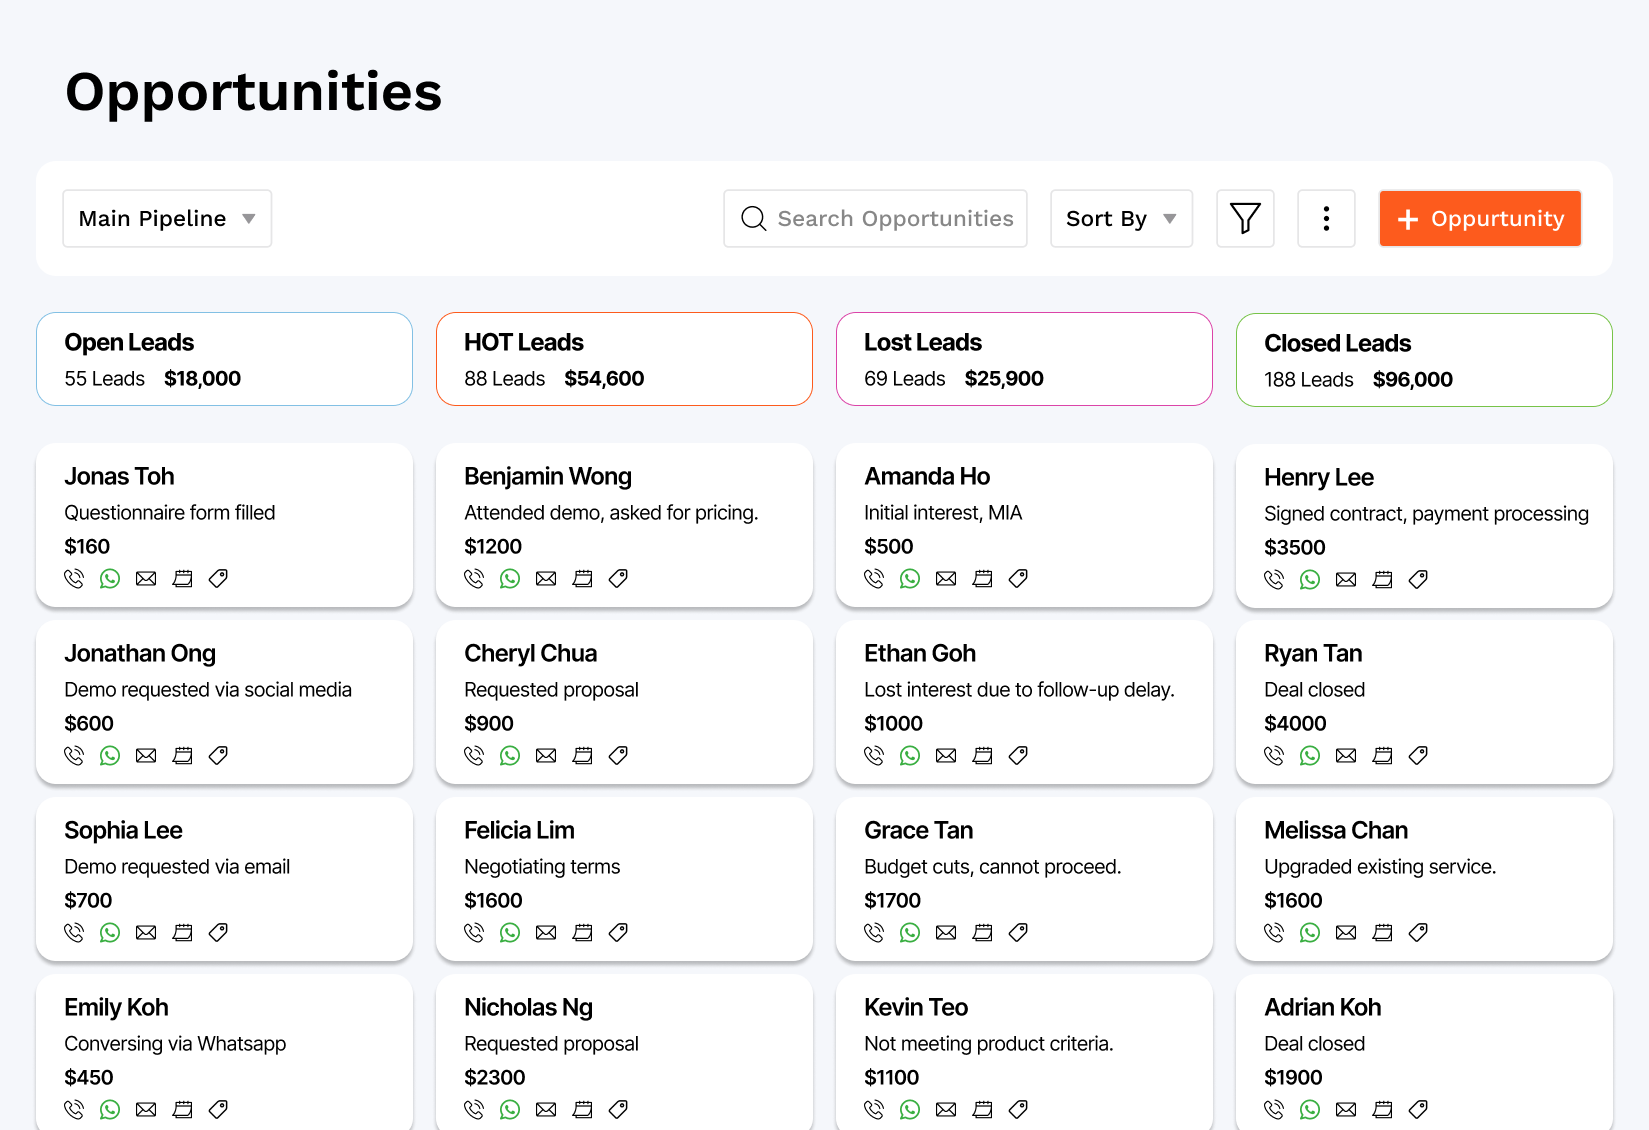The width and height of the screenshot is (1649, 1130).
Task: Tag the Sophia Lee opportunity
Action: click(x=218, y=932)
